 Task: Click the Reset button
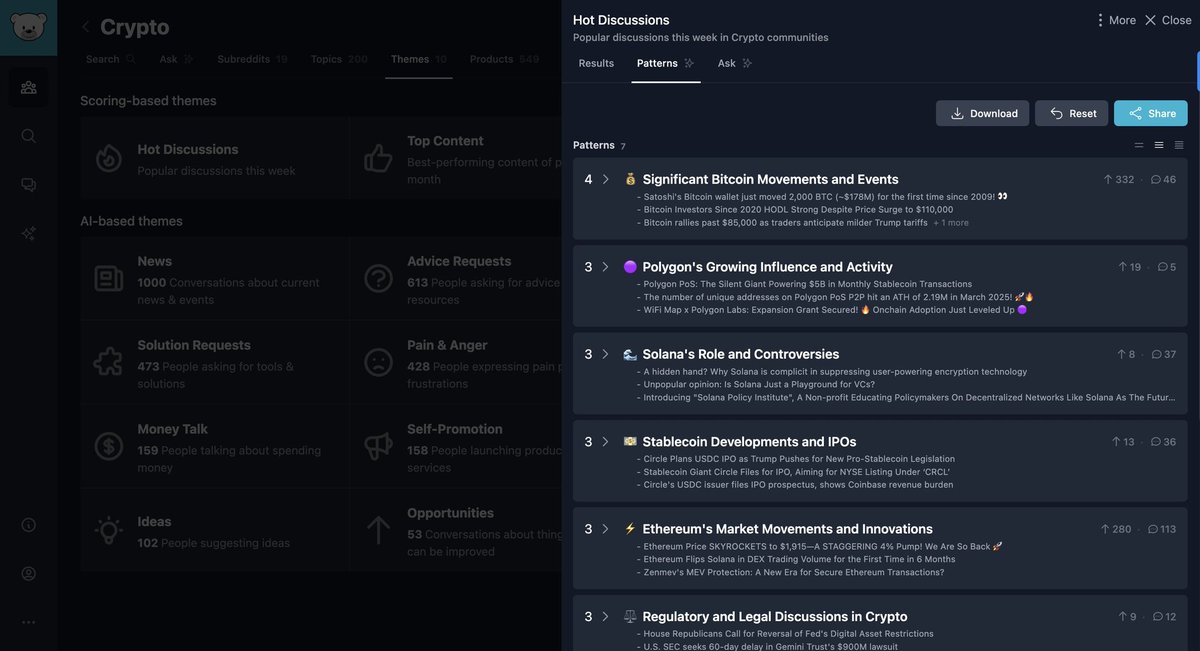tap(1071, 113)
